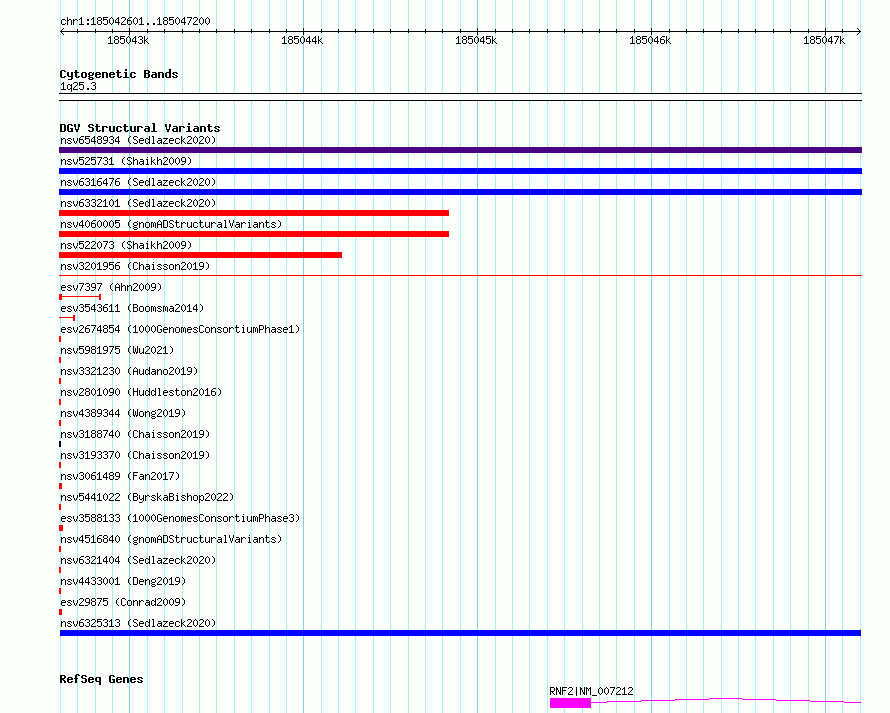Select variant label nsv4516840 (gnomADStructuralVariants)
890x713 pixels.
click(x=171, y=539)
